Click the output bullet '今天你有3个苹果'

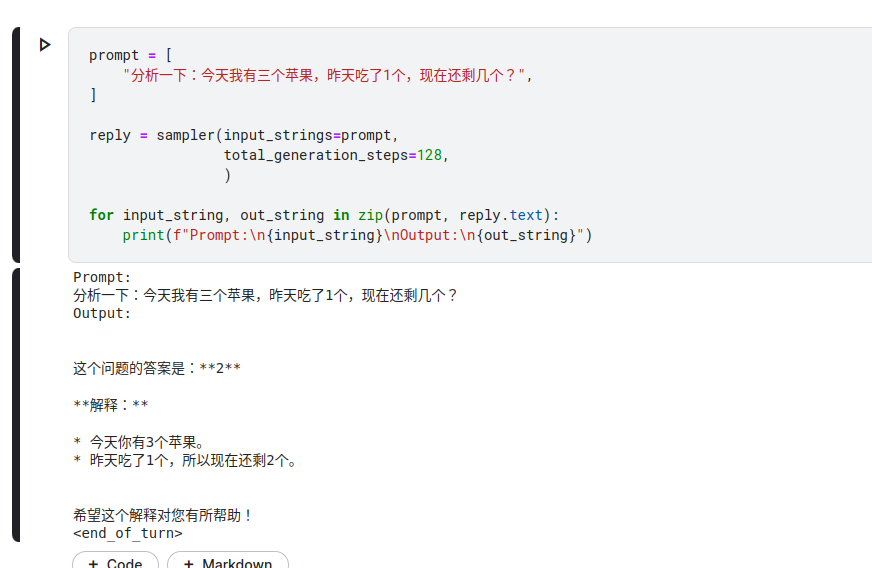(147, 442)
